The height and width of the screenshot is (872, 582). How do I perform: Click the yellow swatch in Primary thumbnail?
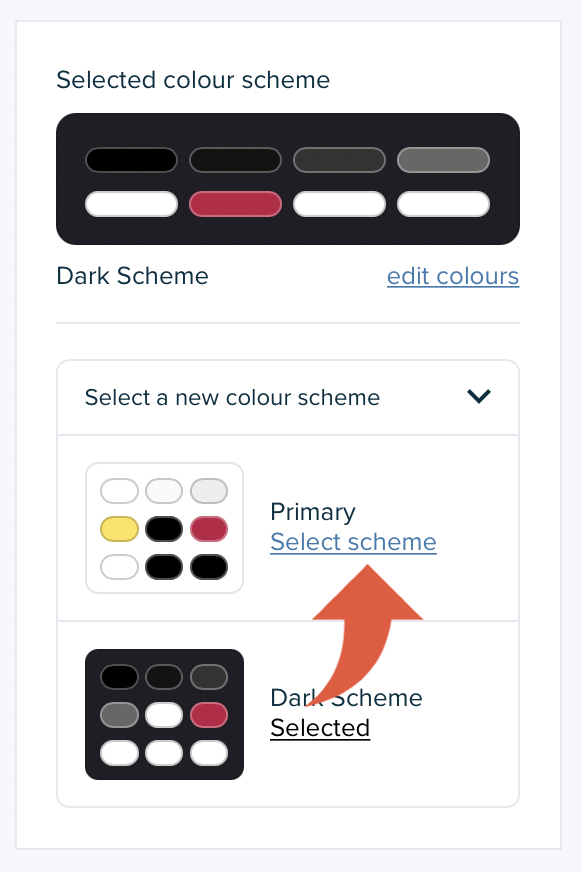coord(119,529)
